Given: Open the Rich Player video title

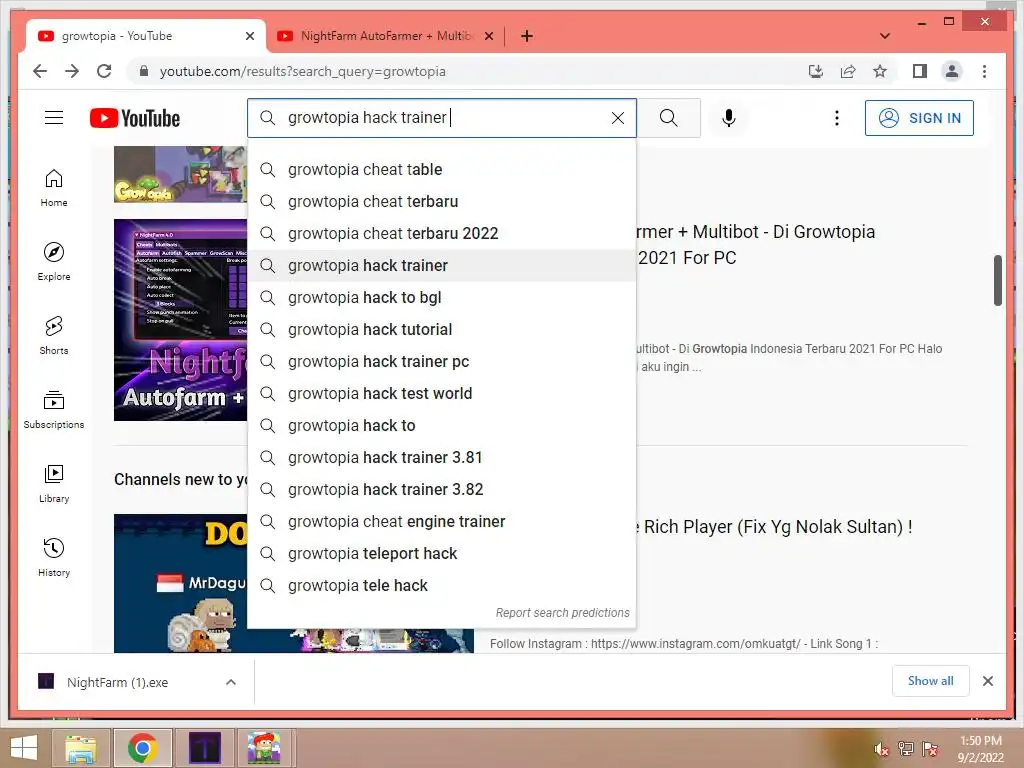Looking at the screenshot, I should coord(774,527).
